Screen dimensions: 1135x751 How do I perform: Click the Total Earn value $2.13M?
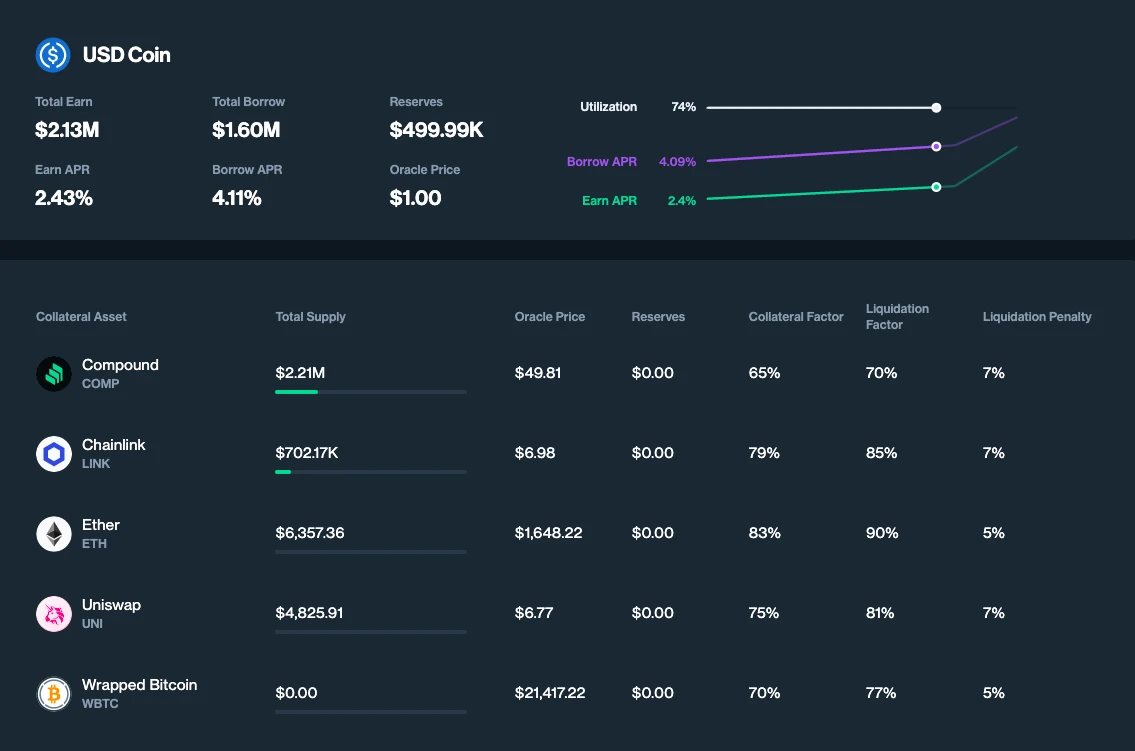(67, 130)
